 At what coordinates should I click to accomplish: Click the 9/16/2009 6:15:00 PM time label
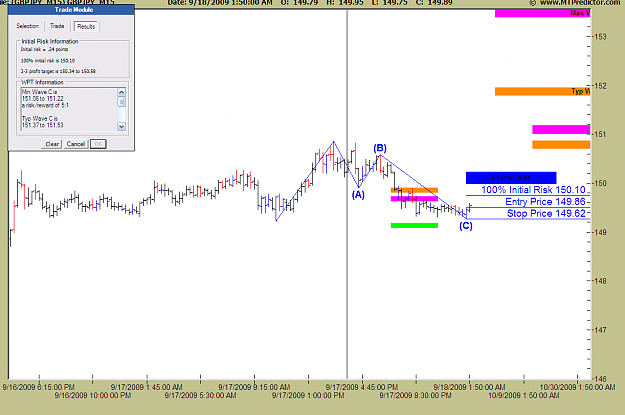click(39, 387)
